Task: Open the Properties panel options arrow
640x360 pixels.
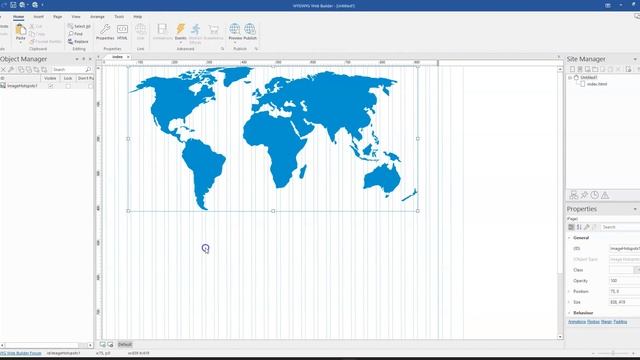Action: point(635,209)
